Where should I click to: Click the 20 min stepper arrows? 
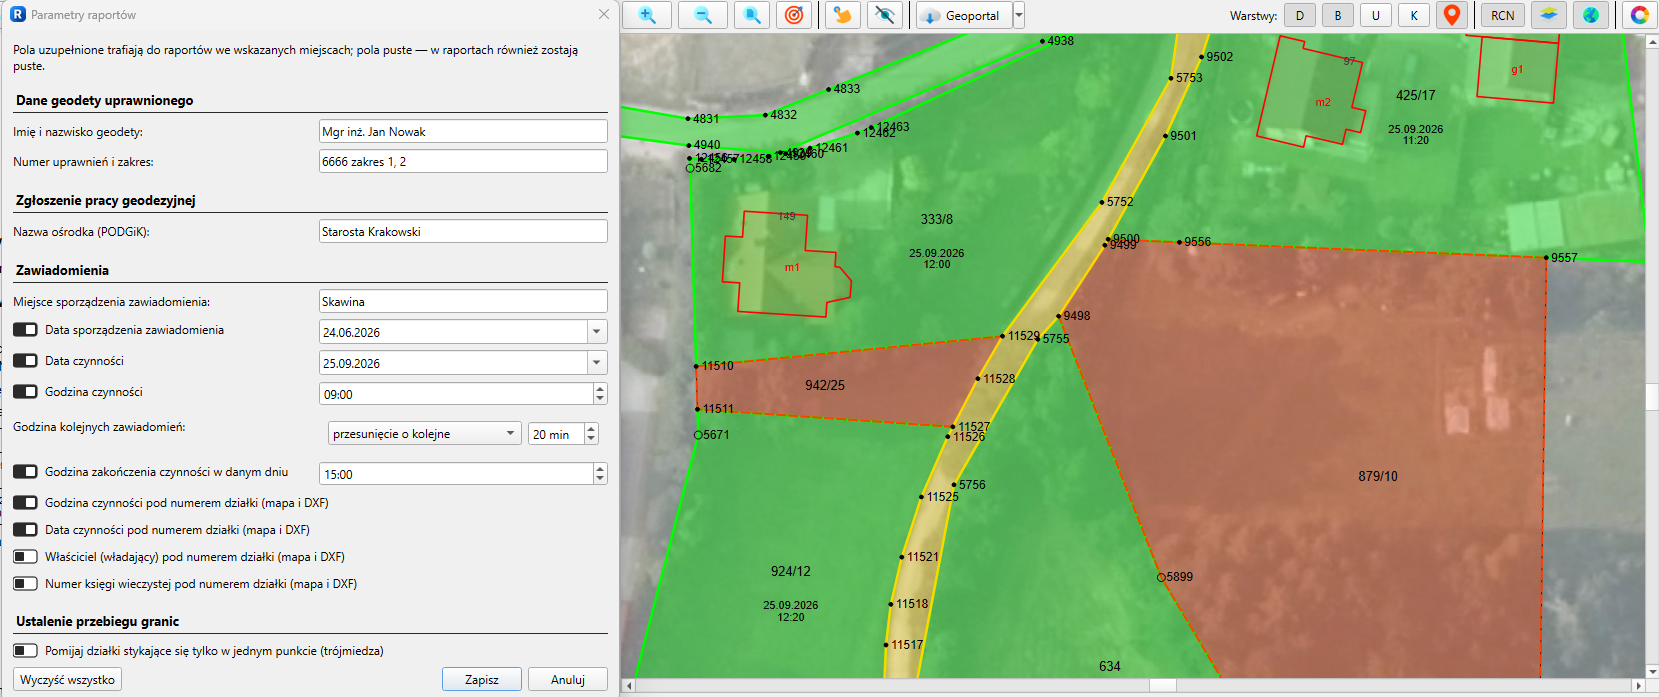[x=591, y=434]
